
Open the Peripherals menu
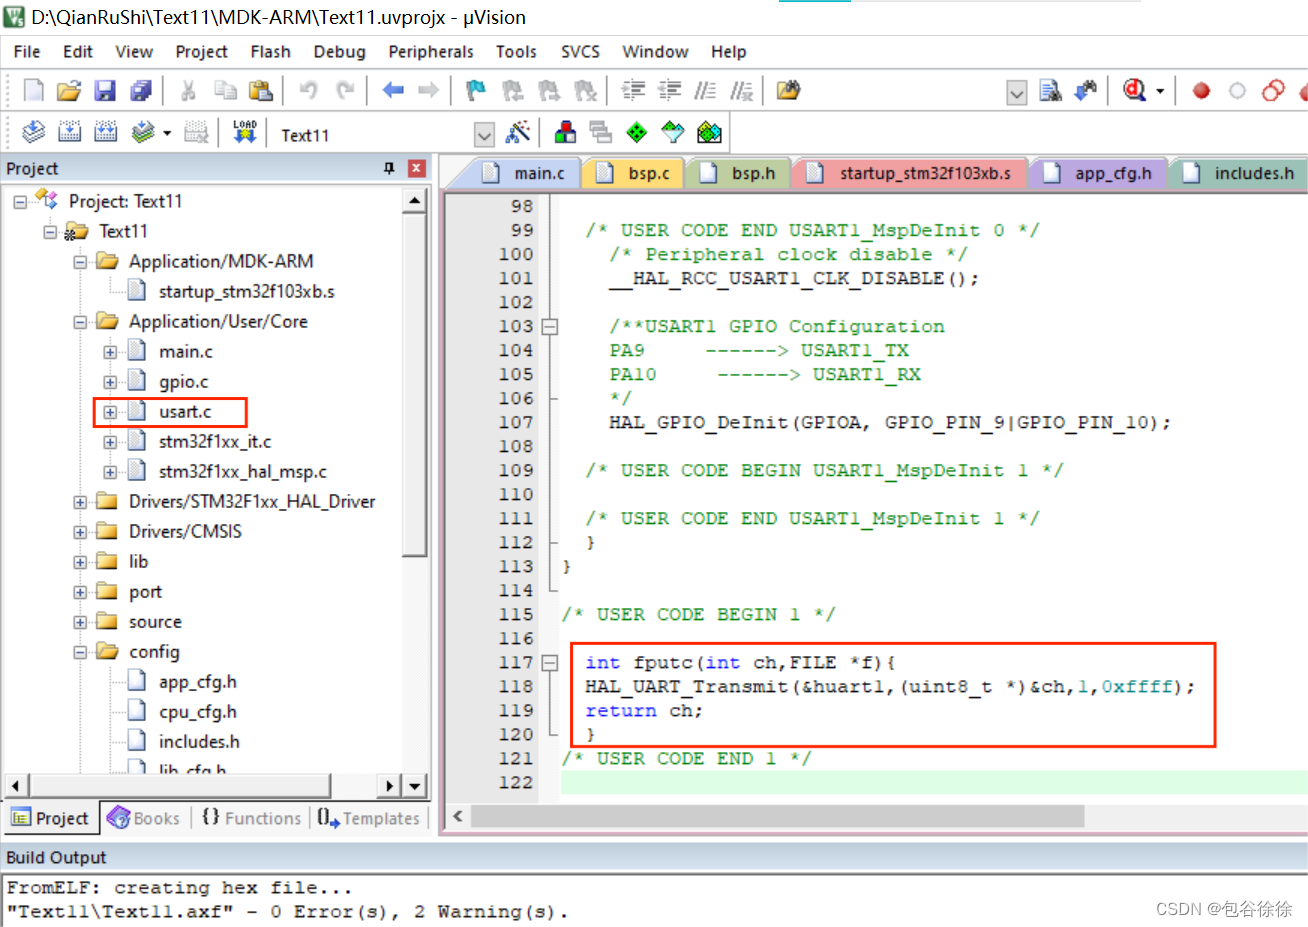[x=431, y=52]
